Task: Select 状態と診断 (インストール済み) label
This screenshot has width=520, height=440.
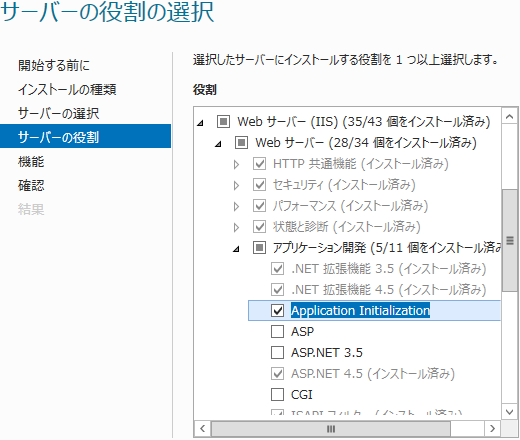Action: pos(347,227)
